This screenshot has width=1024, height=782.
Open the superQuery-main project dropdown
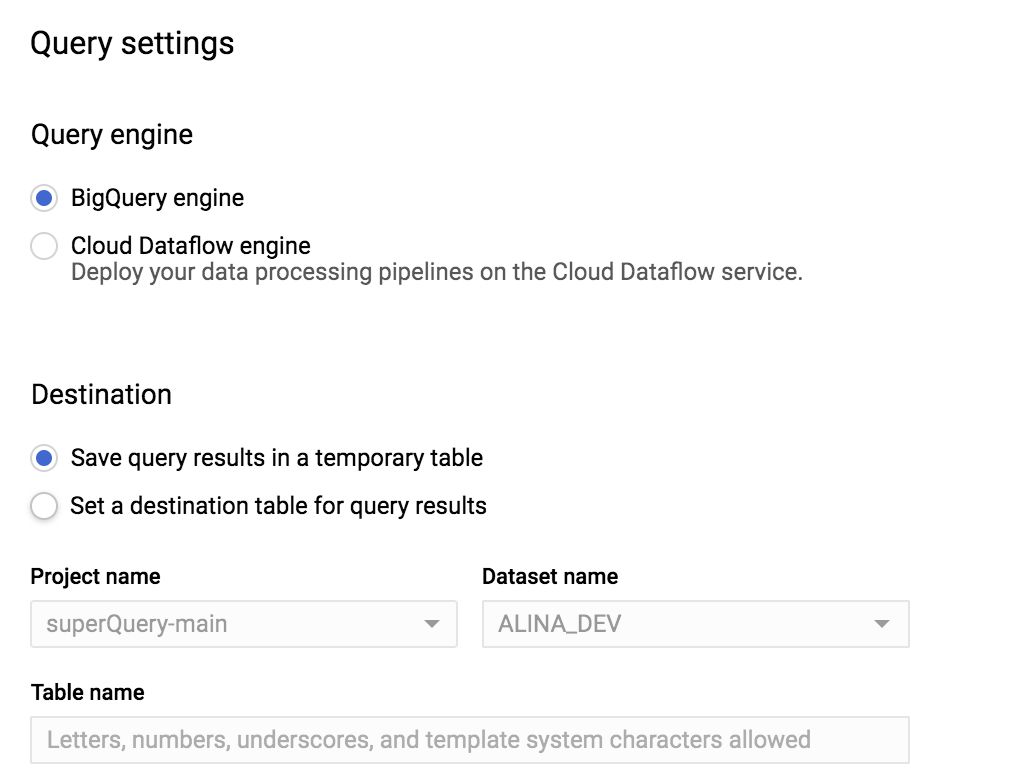tap(243, 624)
